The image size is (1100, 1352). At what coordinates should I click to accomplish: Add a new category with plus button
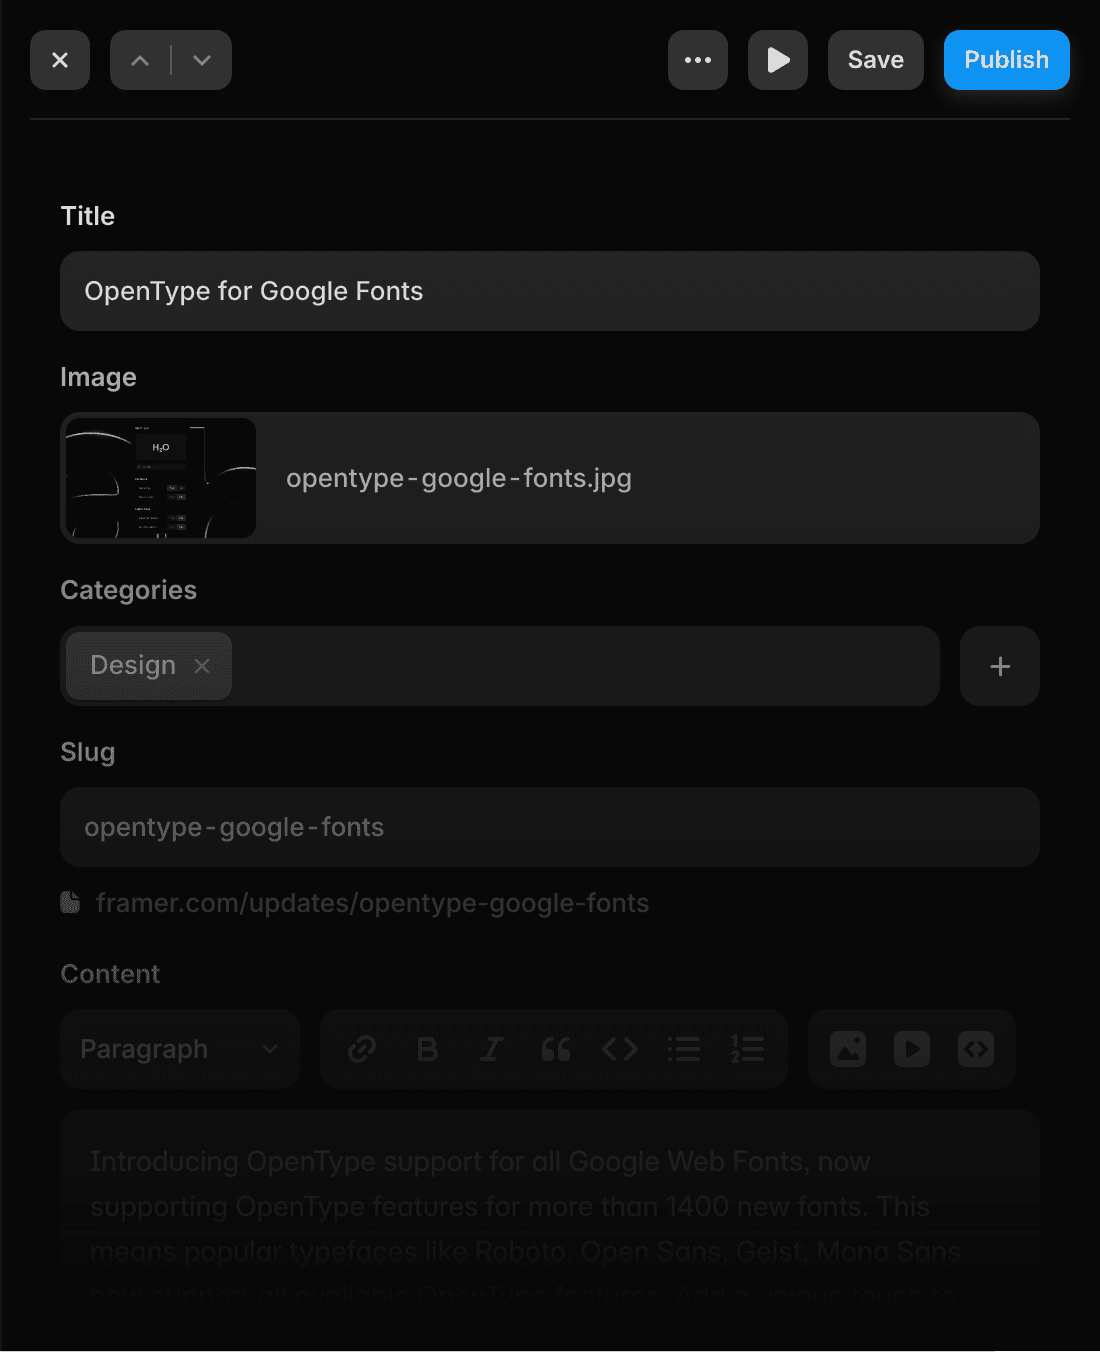tap(1000, 667)
